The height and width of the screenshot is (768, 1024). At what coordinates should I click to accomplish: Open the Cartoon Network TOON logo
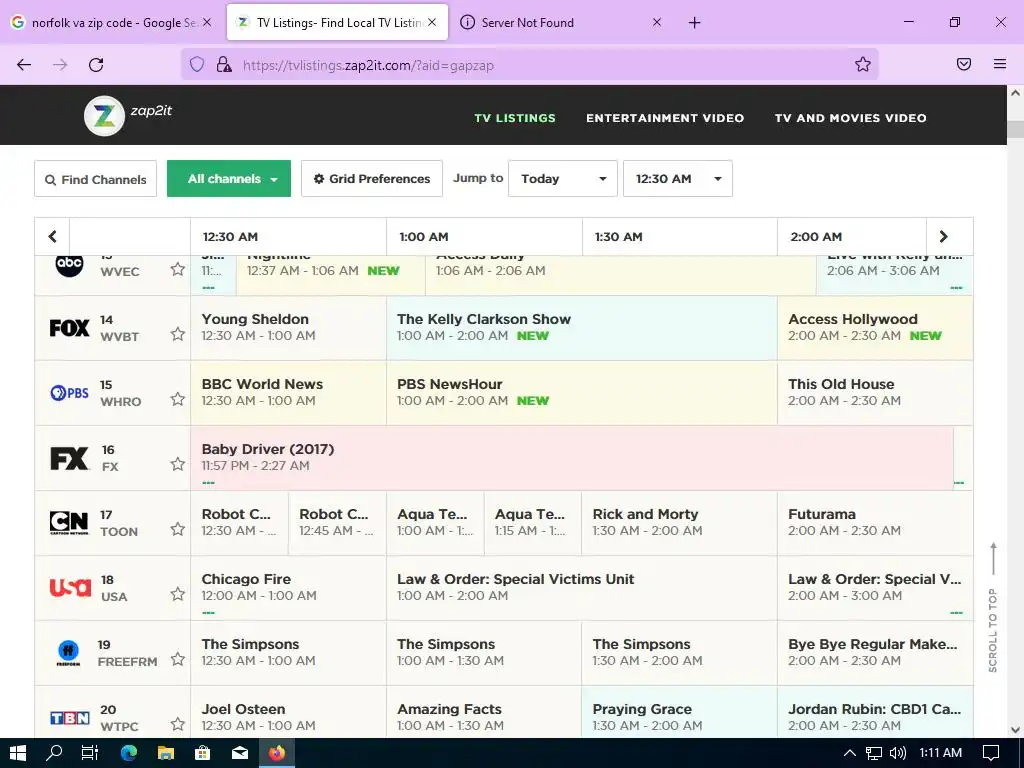click(69, 522)
